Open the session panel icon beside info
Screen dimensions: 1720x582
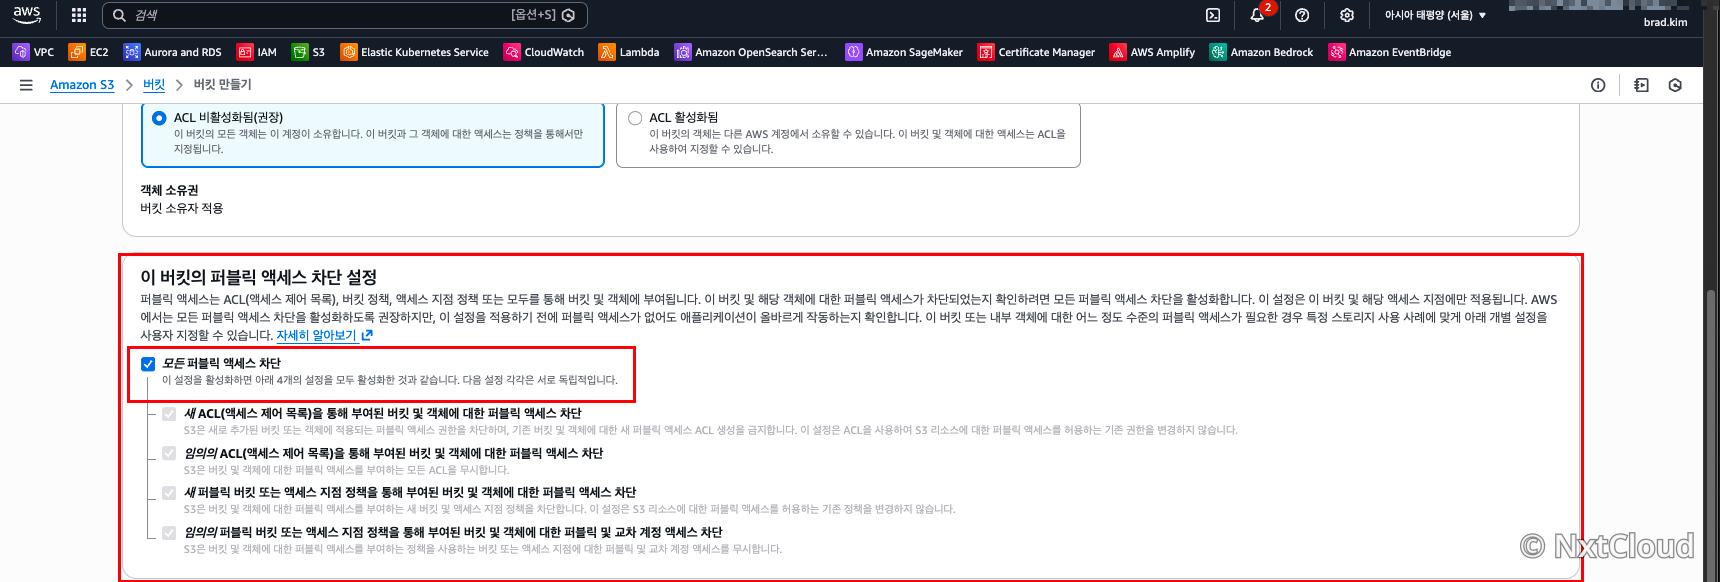pos(1641,85)
